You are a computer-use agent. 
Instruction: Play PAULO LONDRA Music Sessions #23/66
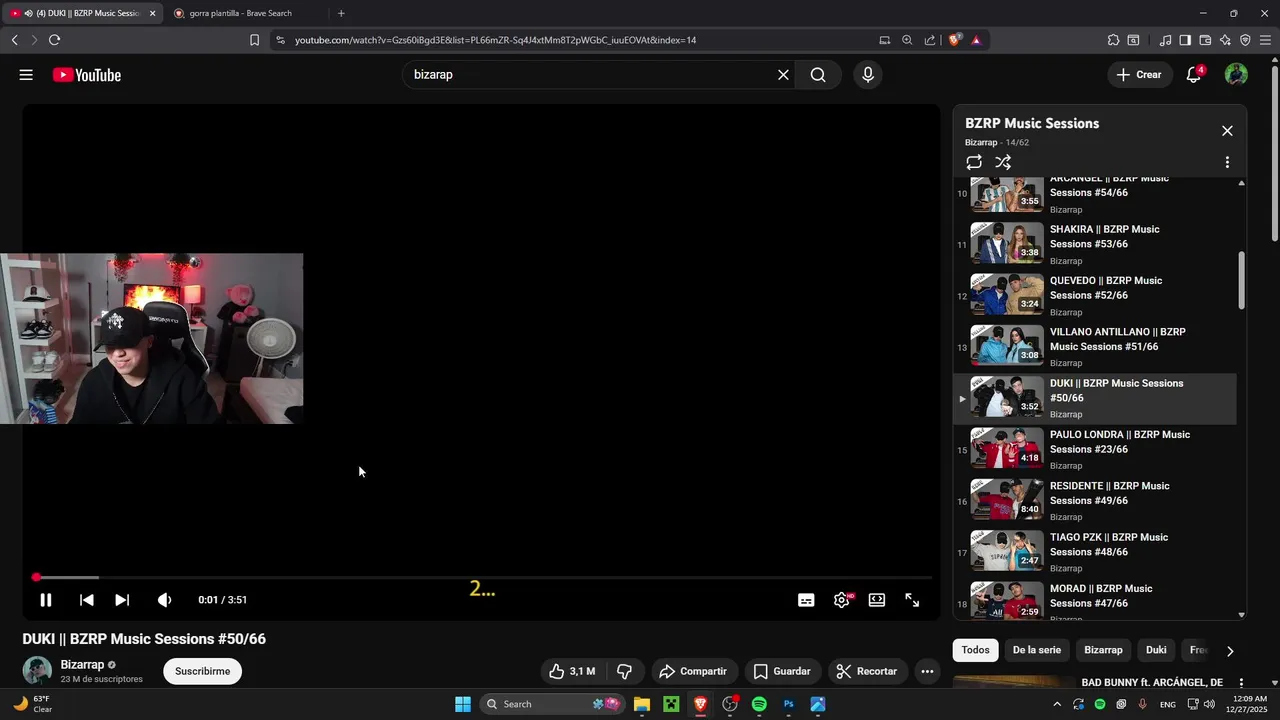point(1095,450)
